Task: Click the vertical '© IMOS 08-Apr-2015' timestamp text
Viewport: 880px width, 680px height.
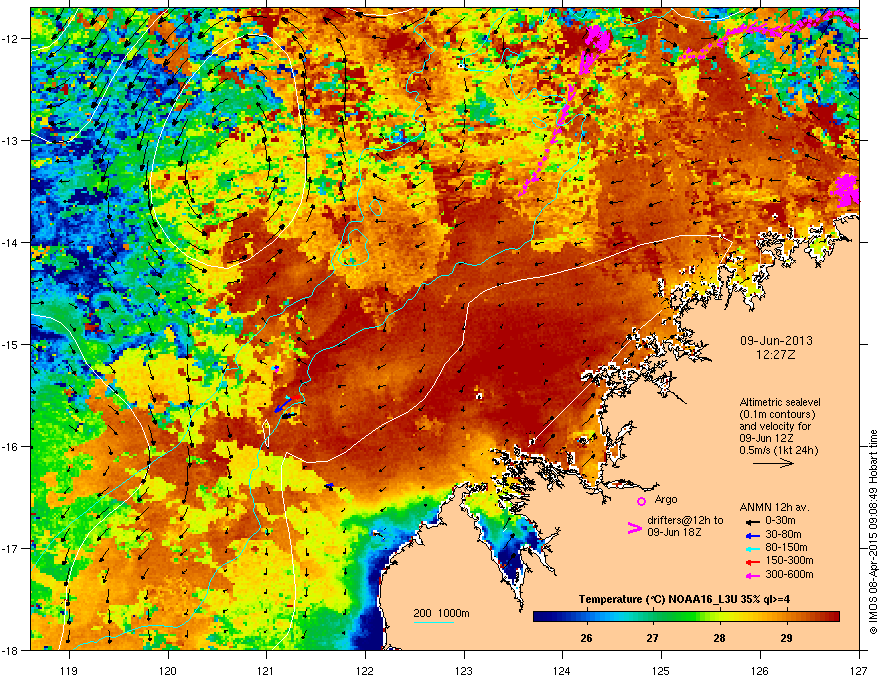Action: tap(873, 532)
